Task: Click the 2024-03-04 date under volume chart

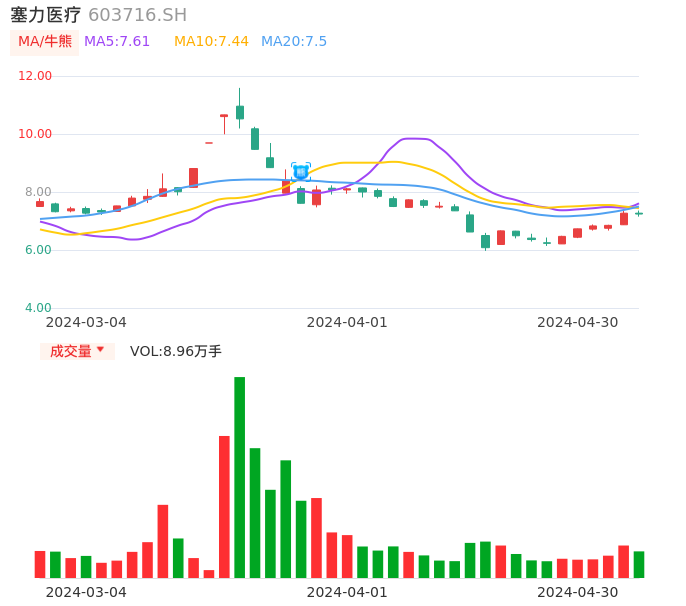Action: tap(86, 593)
